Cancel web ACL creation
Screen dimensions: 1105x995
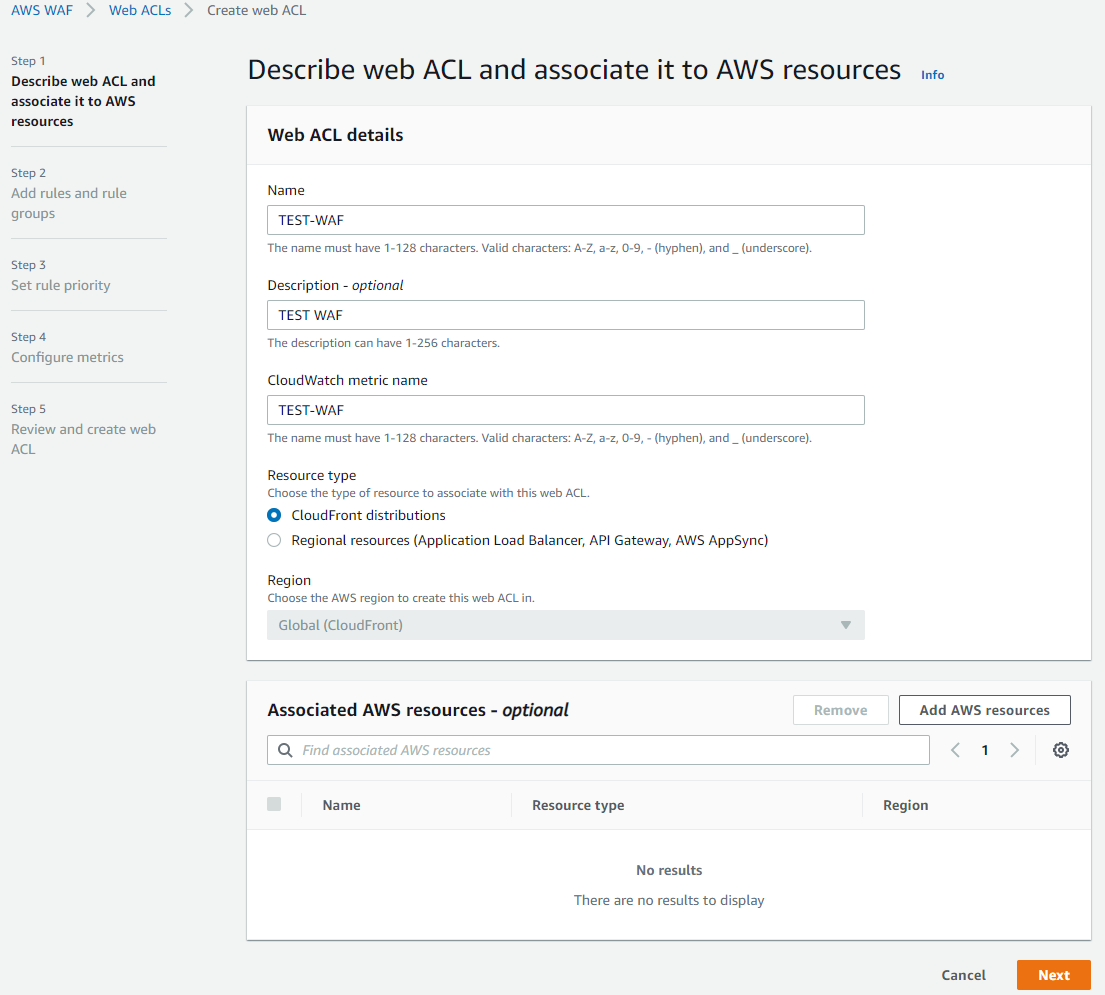pos(963,975)
